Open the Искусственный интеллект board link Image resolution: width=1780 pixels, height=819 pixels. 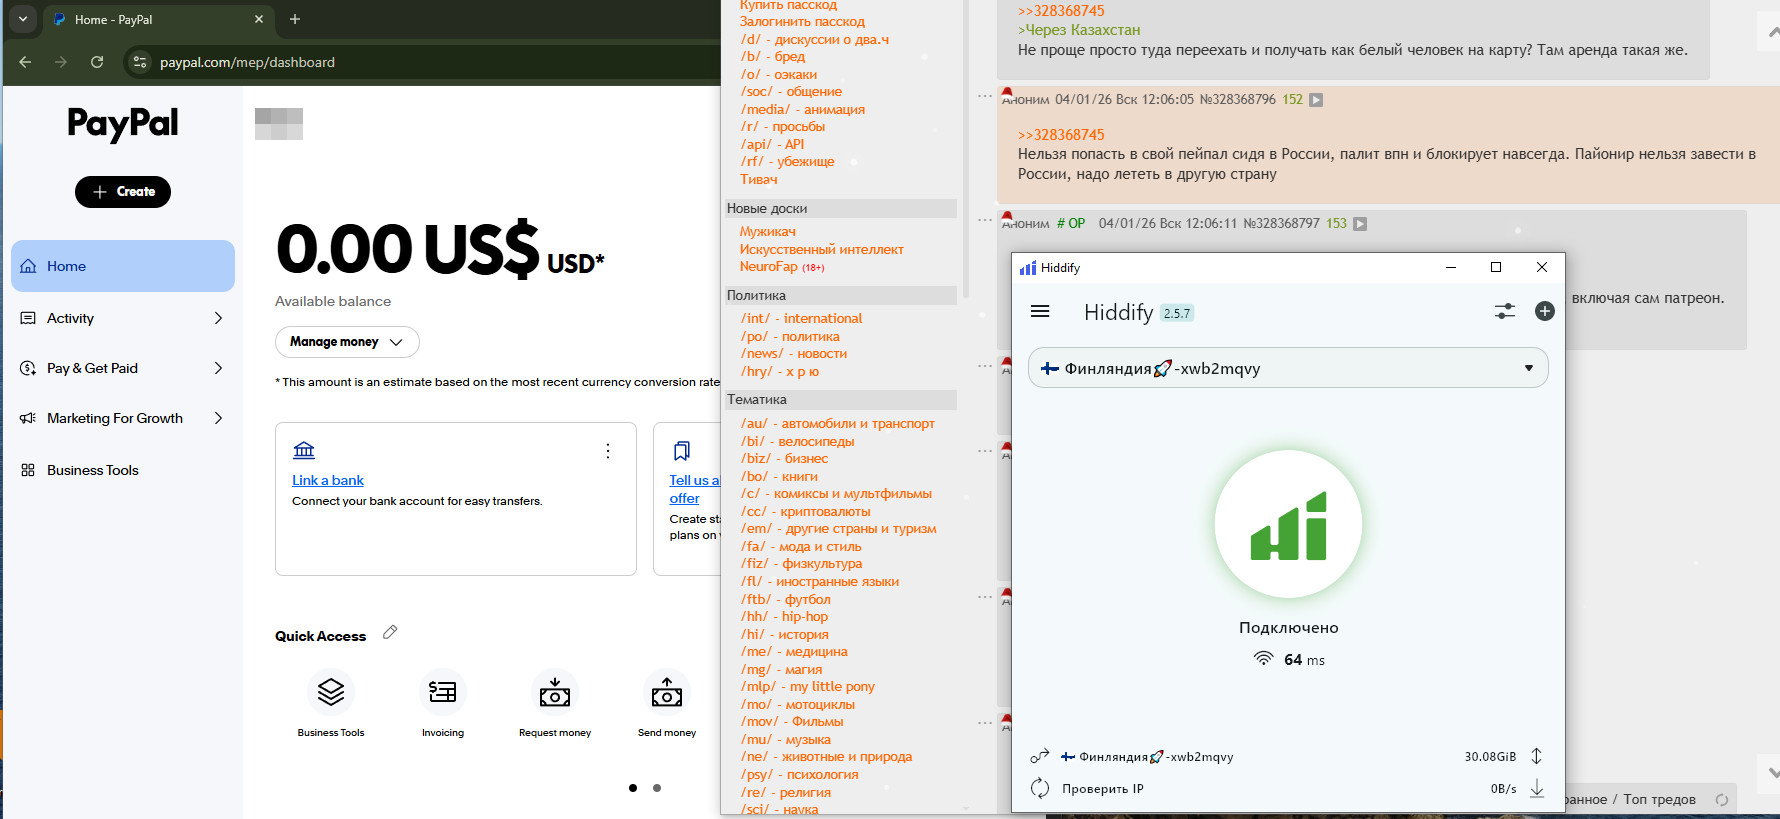(x=822, y=250)
